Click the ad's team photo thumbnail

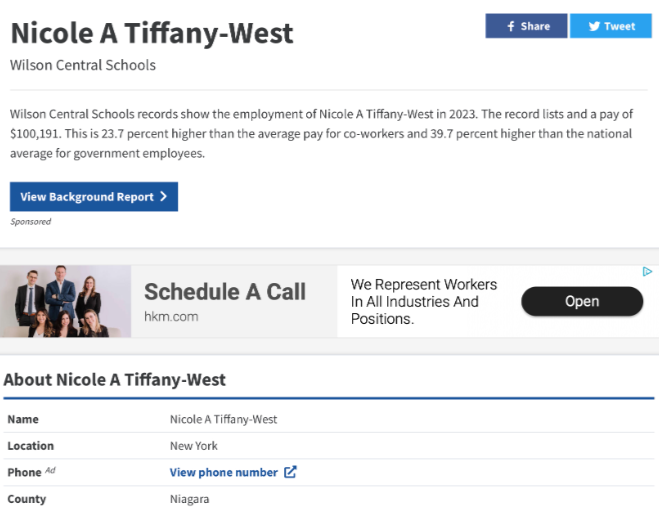point(65,301)
